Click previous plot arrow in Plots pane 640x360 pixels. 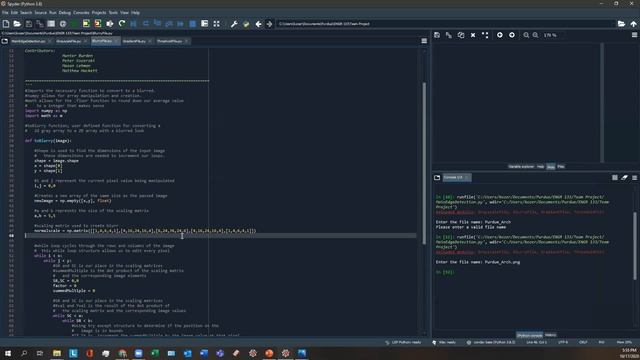click(500, 35)
